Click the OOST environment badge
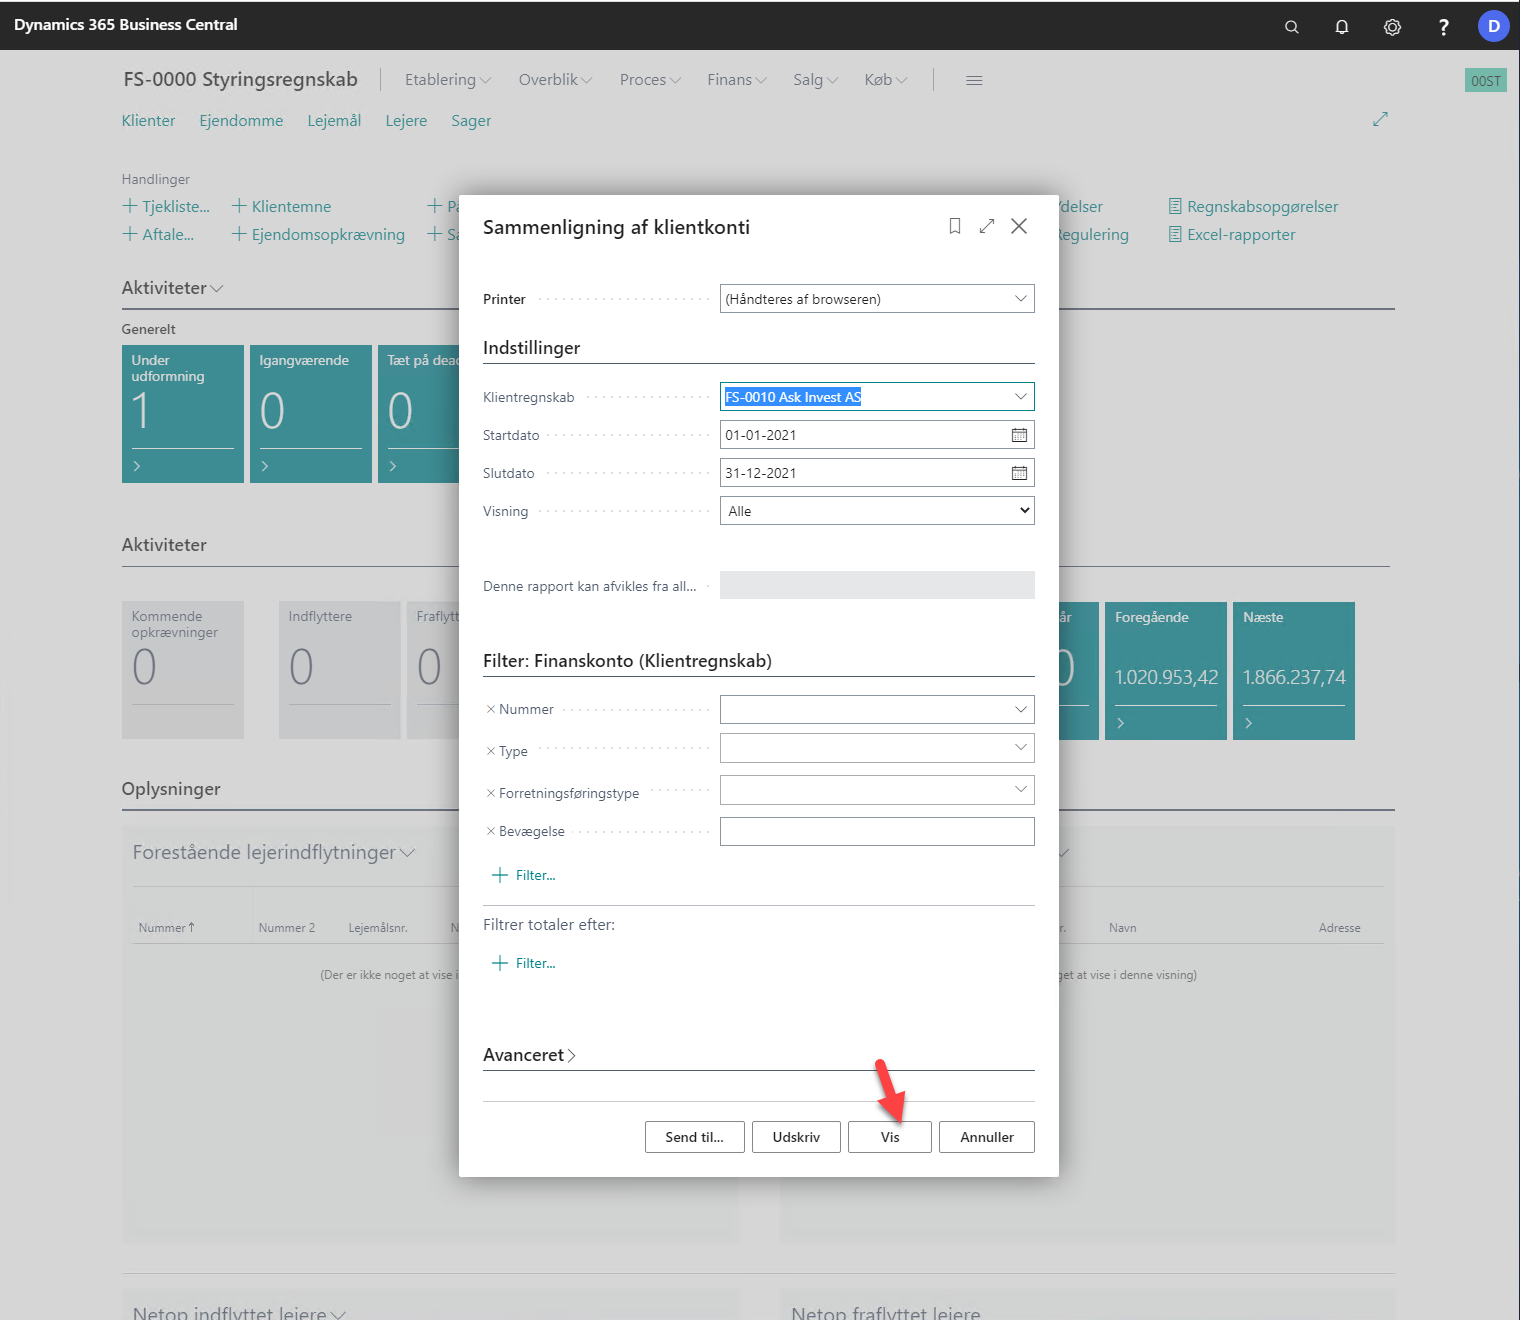1520x1320 pixels. point(1486,81)
